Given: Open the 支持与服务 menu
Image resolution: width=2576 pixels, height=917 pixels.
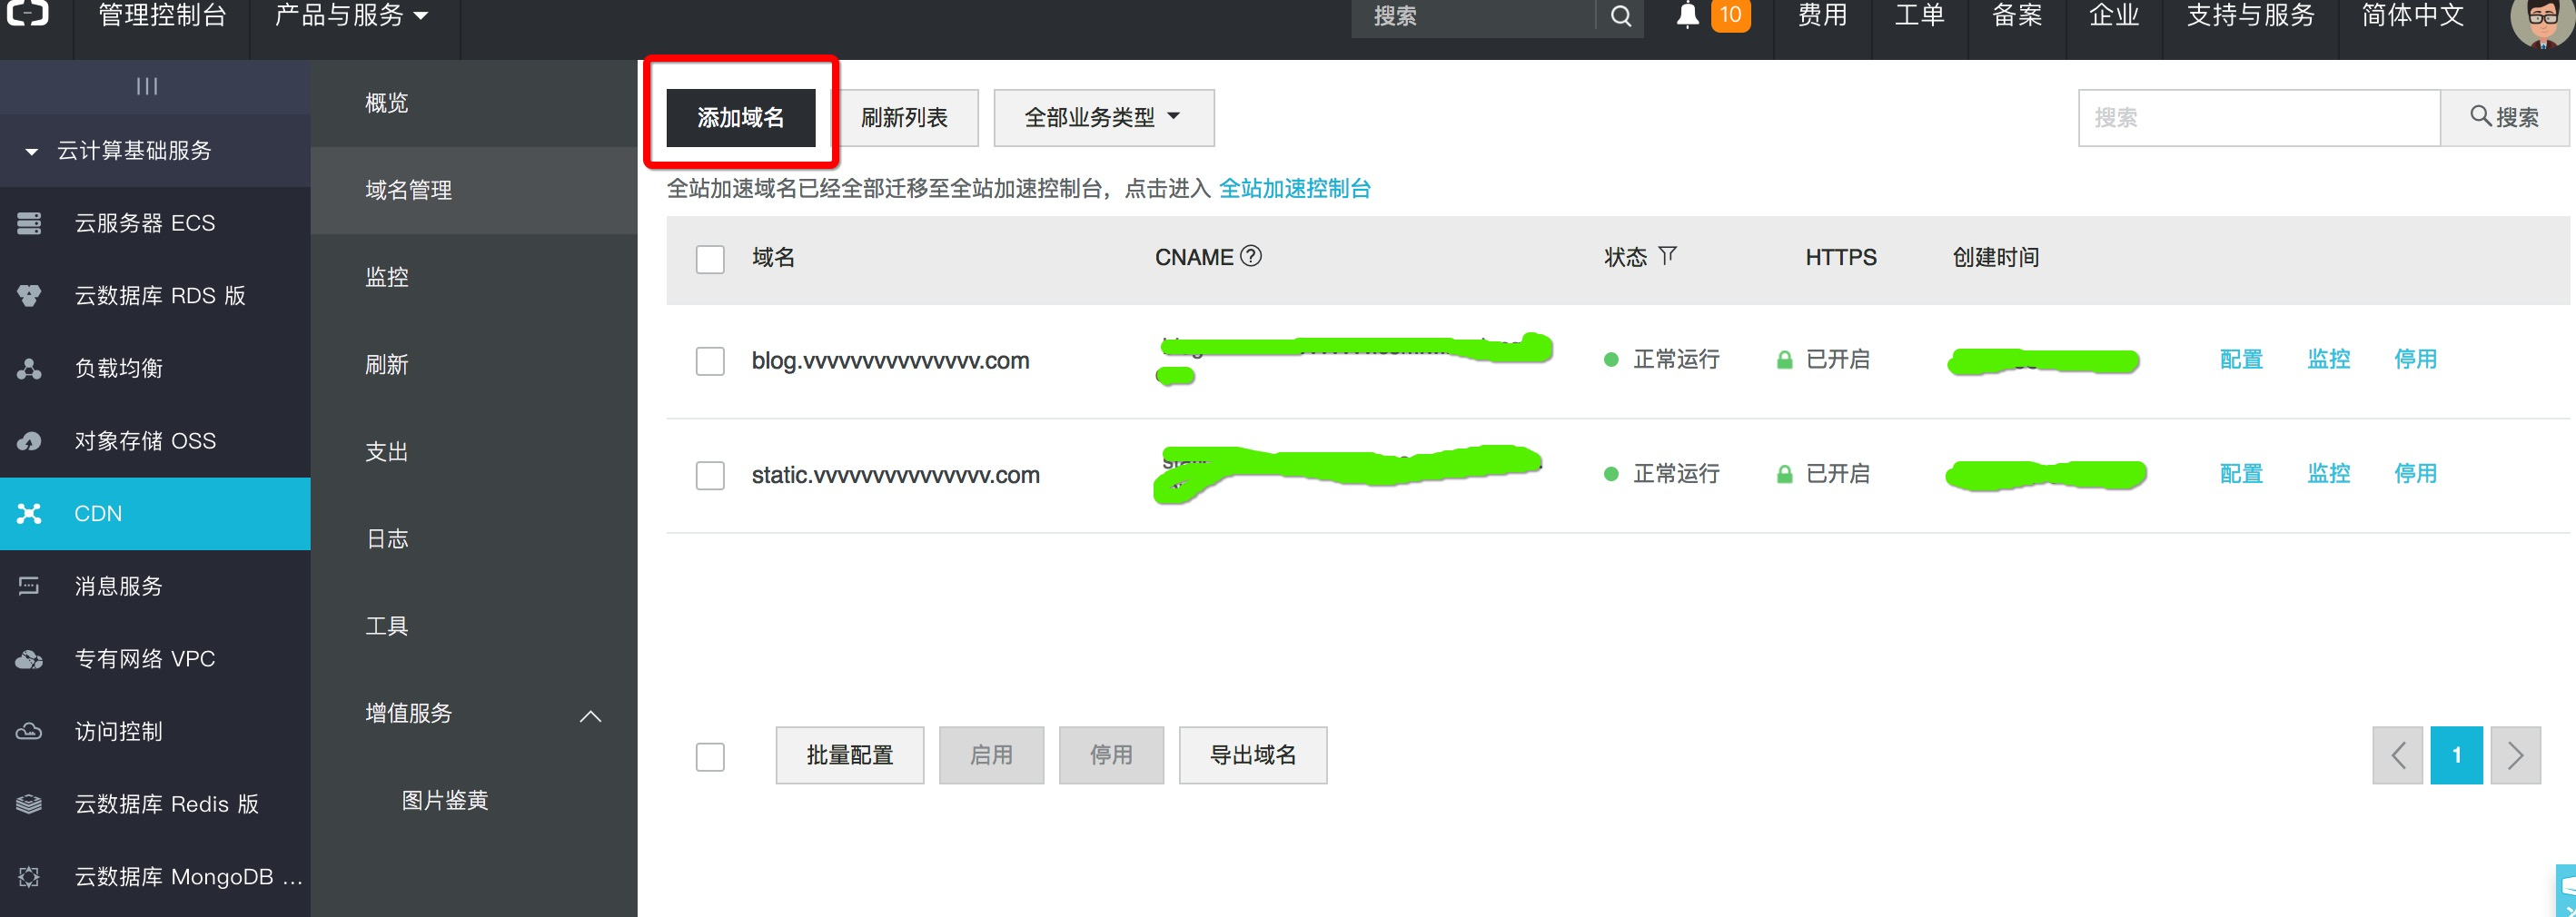Looking at the screenshot, I should point(2250,15).
